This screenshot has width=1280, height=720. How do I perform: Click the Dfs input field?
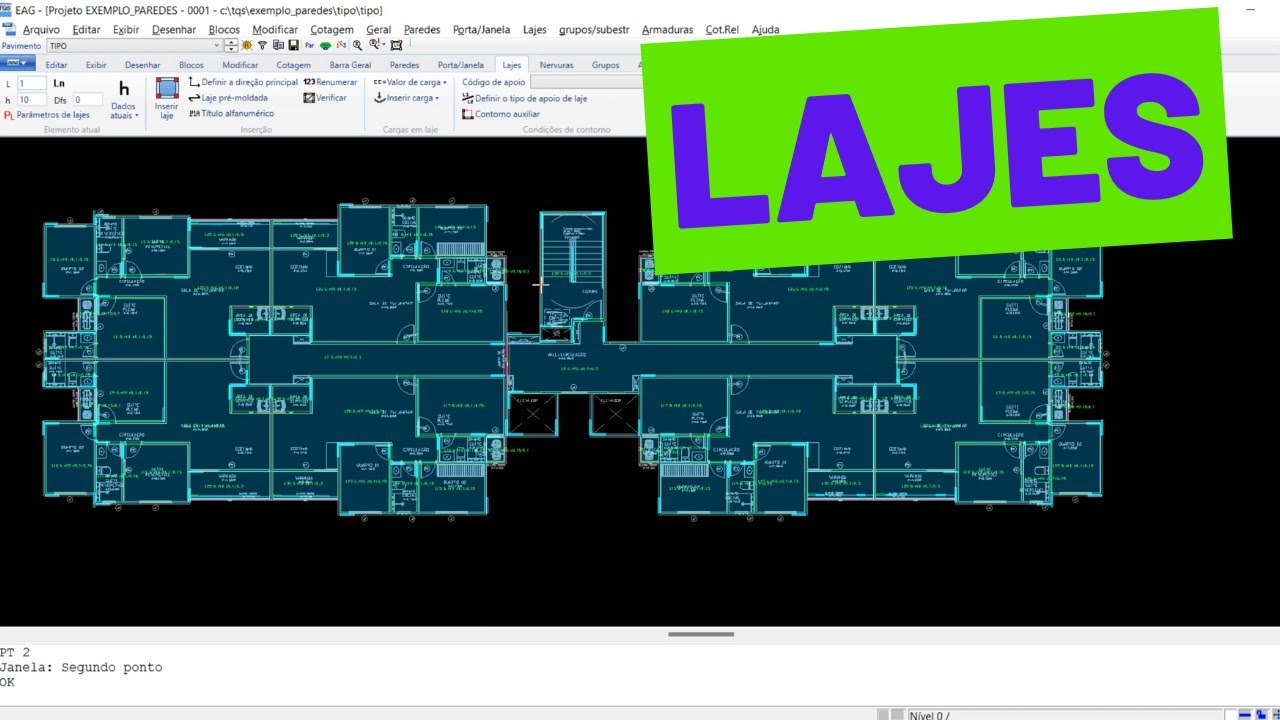point(87,100)
